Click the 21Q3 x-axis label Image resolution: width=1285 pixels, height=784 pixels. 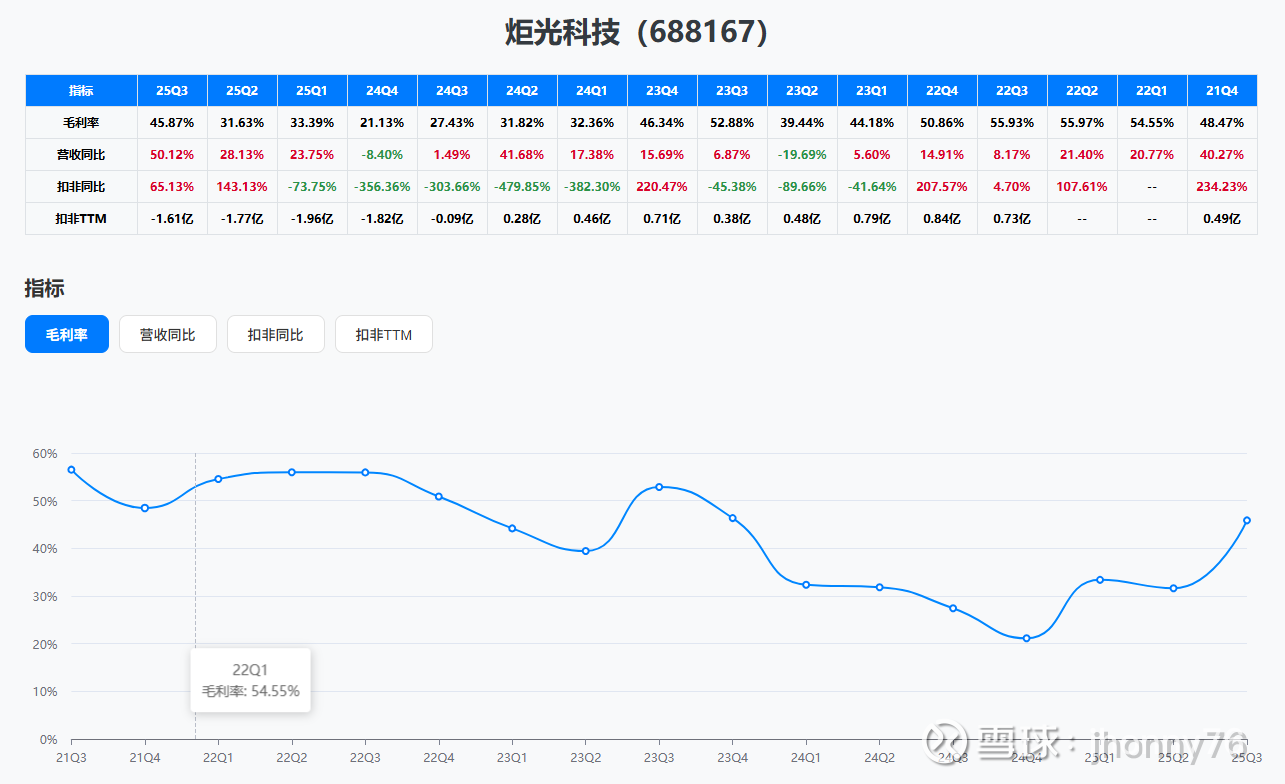coord(71,757)
